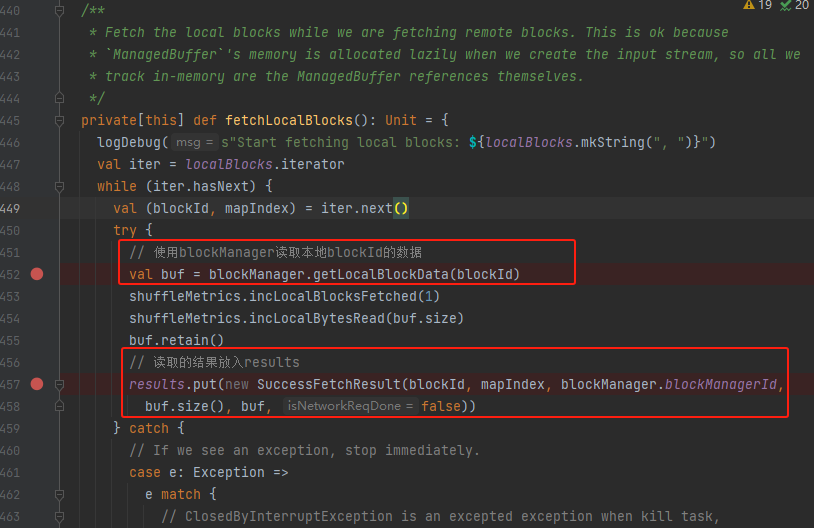Click line number 455 in the gutter
814x528 pixels.
[x=10, y=341]
